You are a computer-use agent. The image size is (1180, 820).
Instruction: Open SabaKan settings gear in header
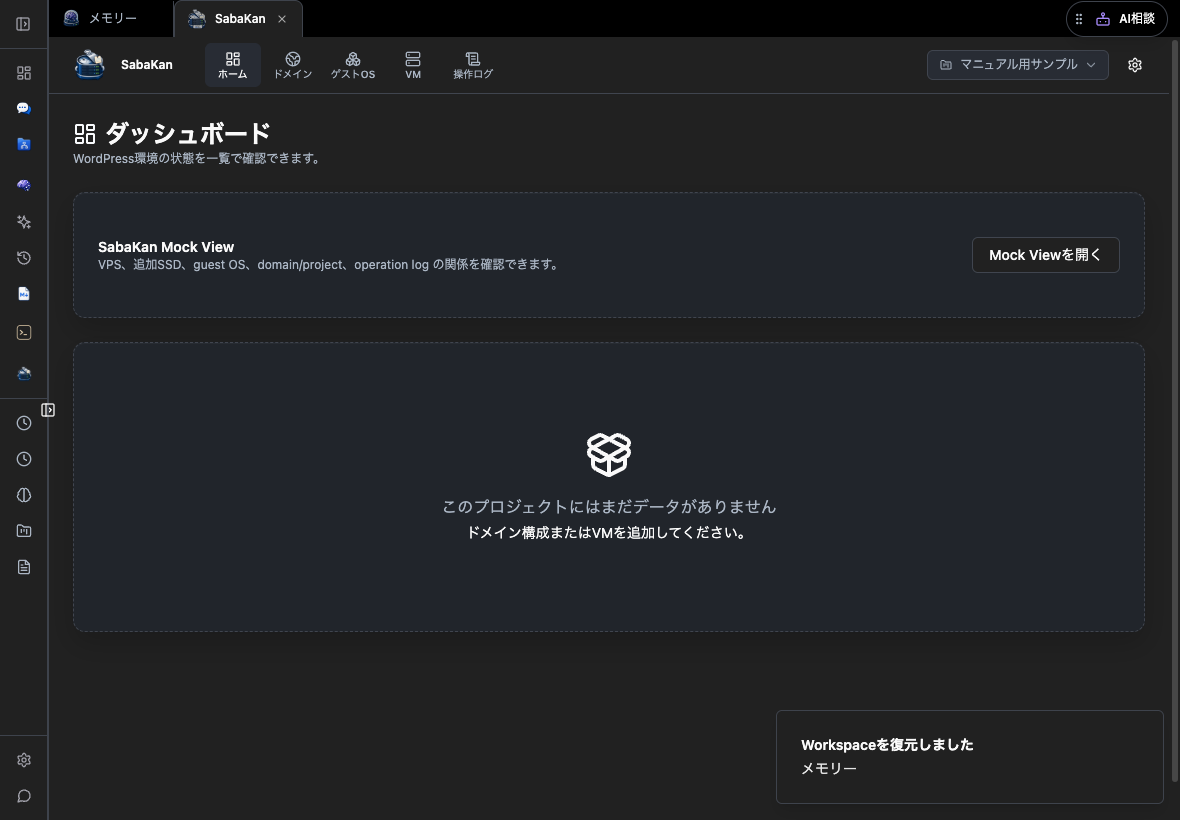point(1135,65)
